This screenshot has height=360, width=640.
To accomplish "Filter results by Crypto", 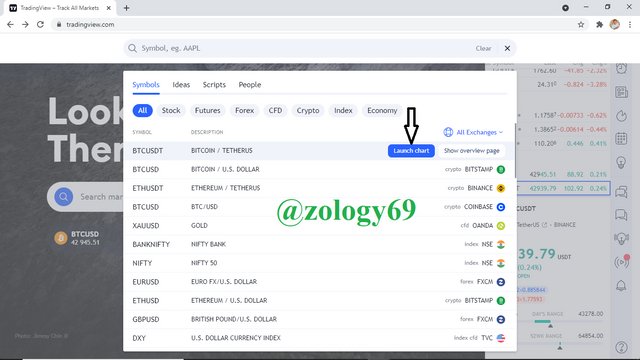I will coord(308,111).
